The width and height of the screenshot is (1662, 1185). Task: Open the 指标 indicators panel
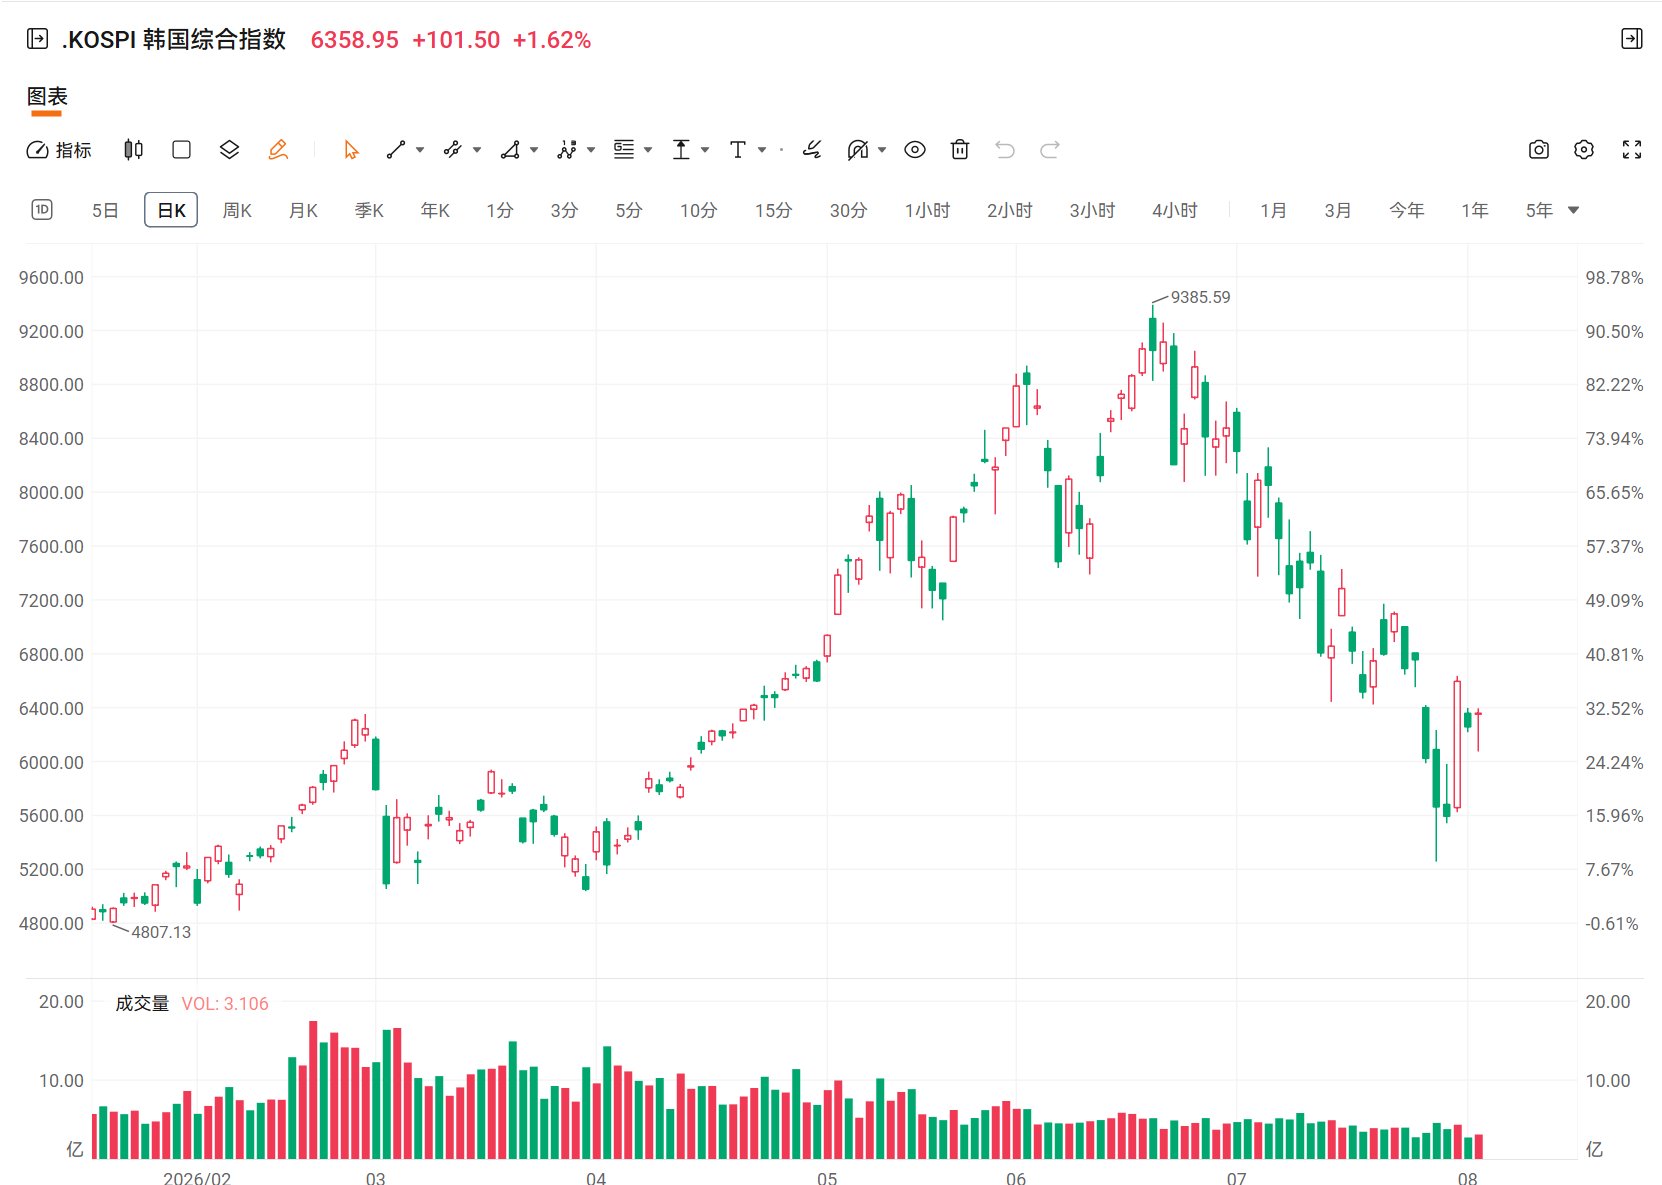(58, 150)
